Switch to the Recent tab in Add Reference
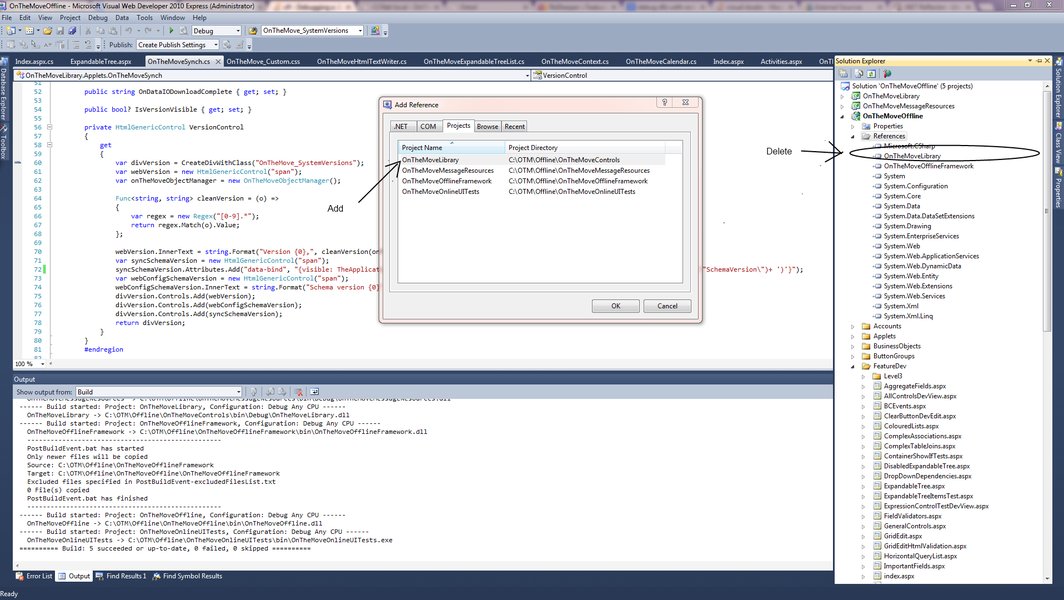Screen dimensions: 1064x600 [514, 126]
